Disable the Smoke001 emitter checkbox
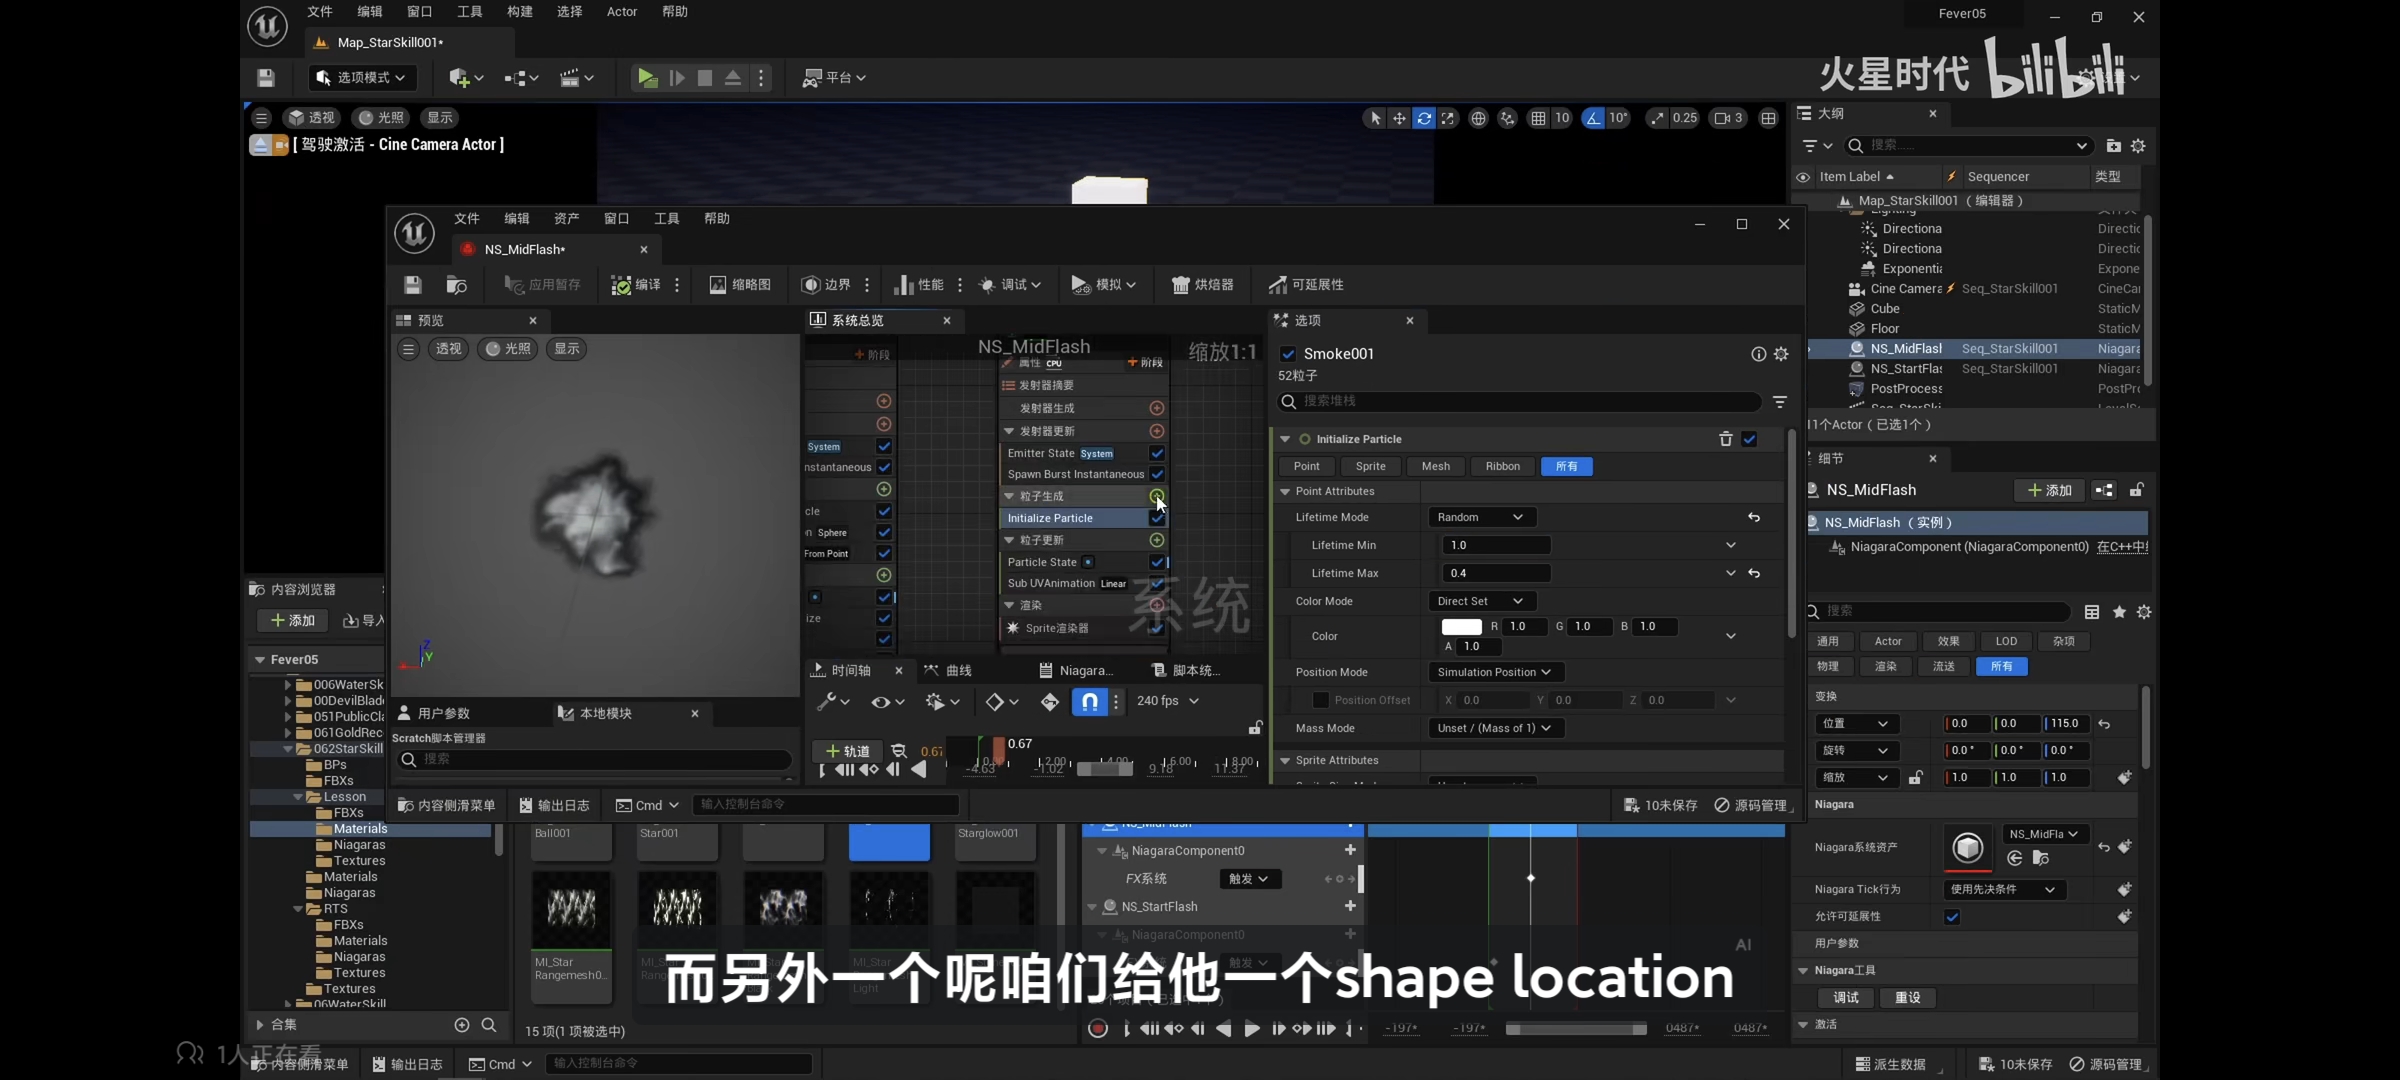The width and height of the screenshot is (2400, 1080). click(1288, 354)
